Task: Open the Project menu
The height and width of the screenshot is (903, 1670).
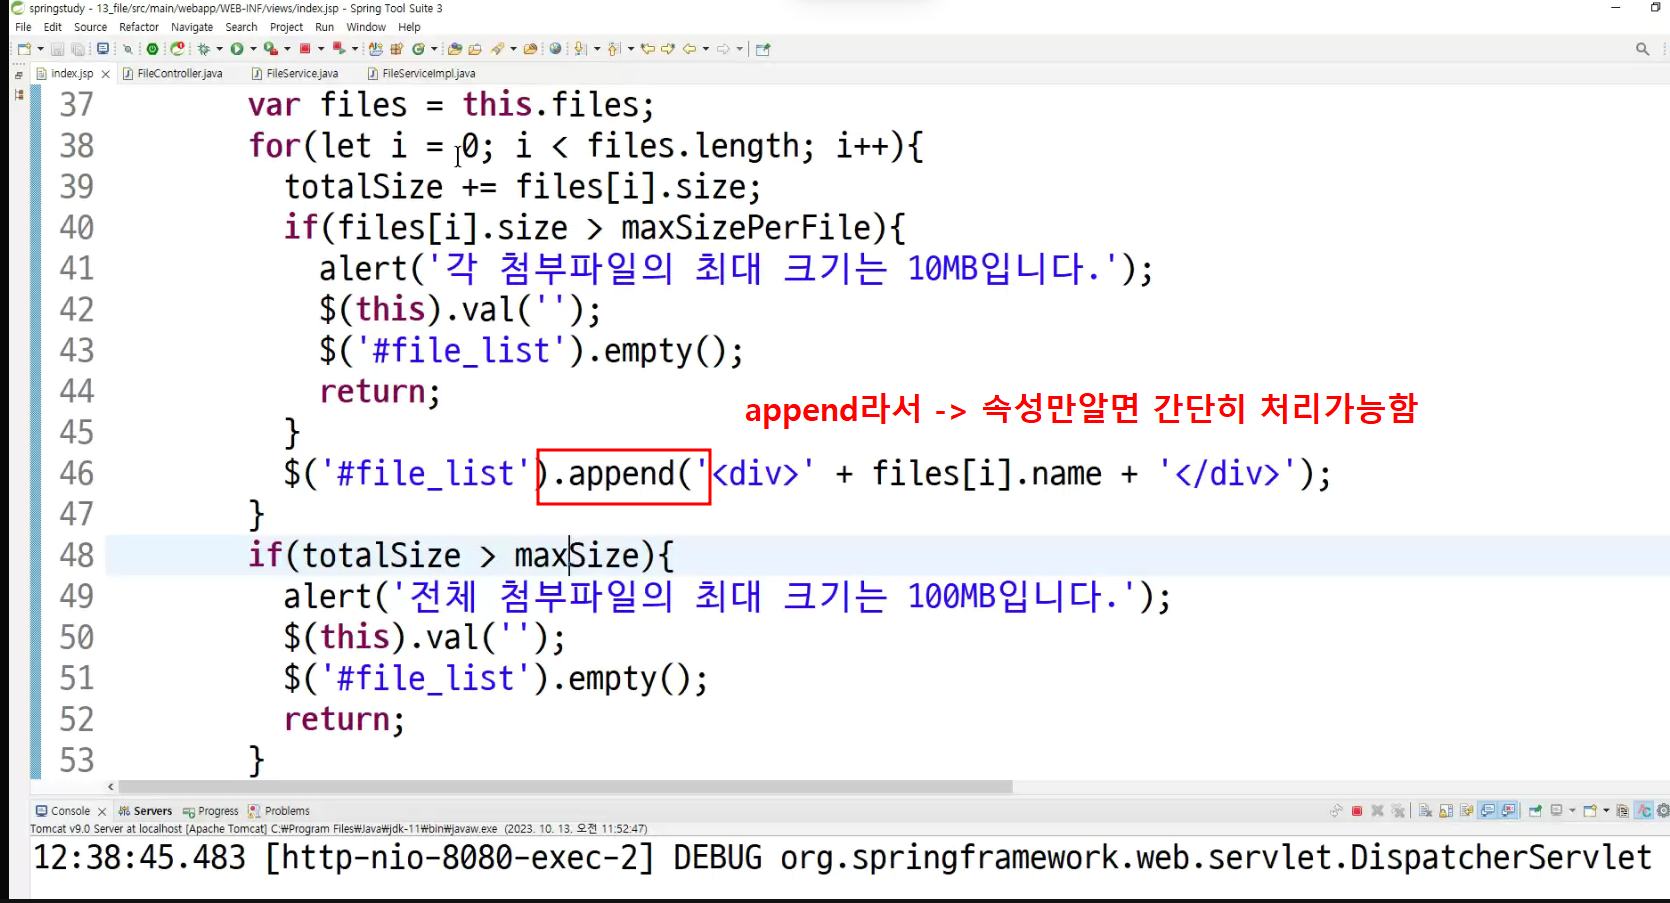Action: pyautogui.click(x=286, y=27)
